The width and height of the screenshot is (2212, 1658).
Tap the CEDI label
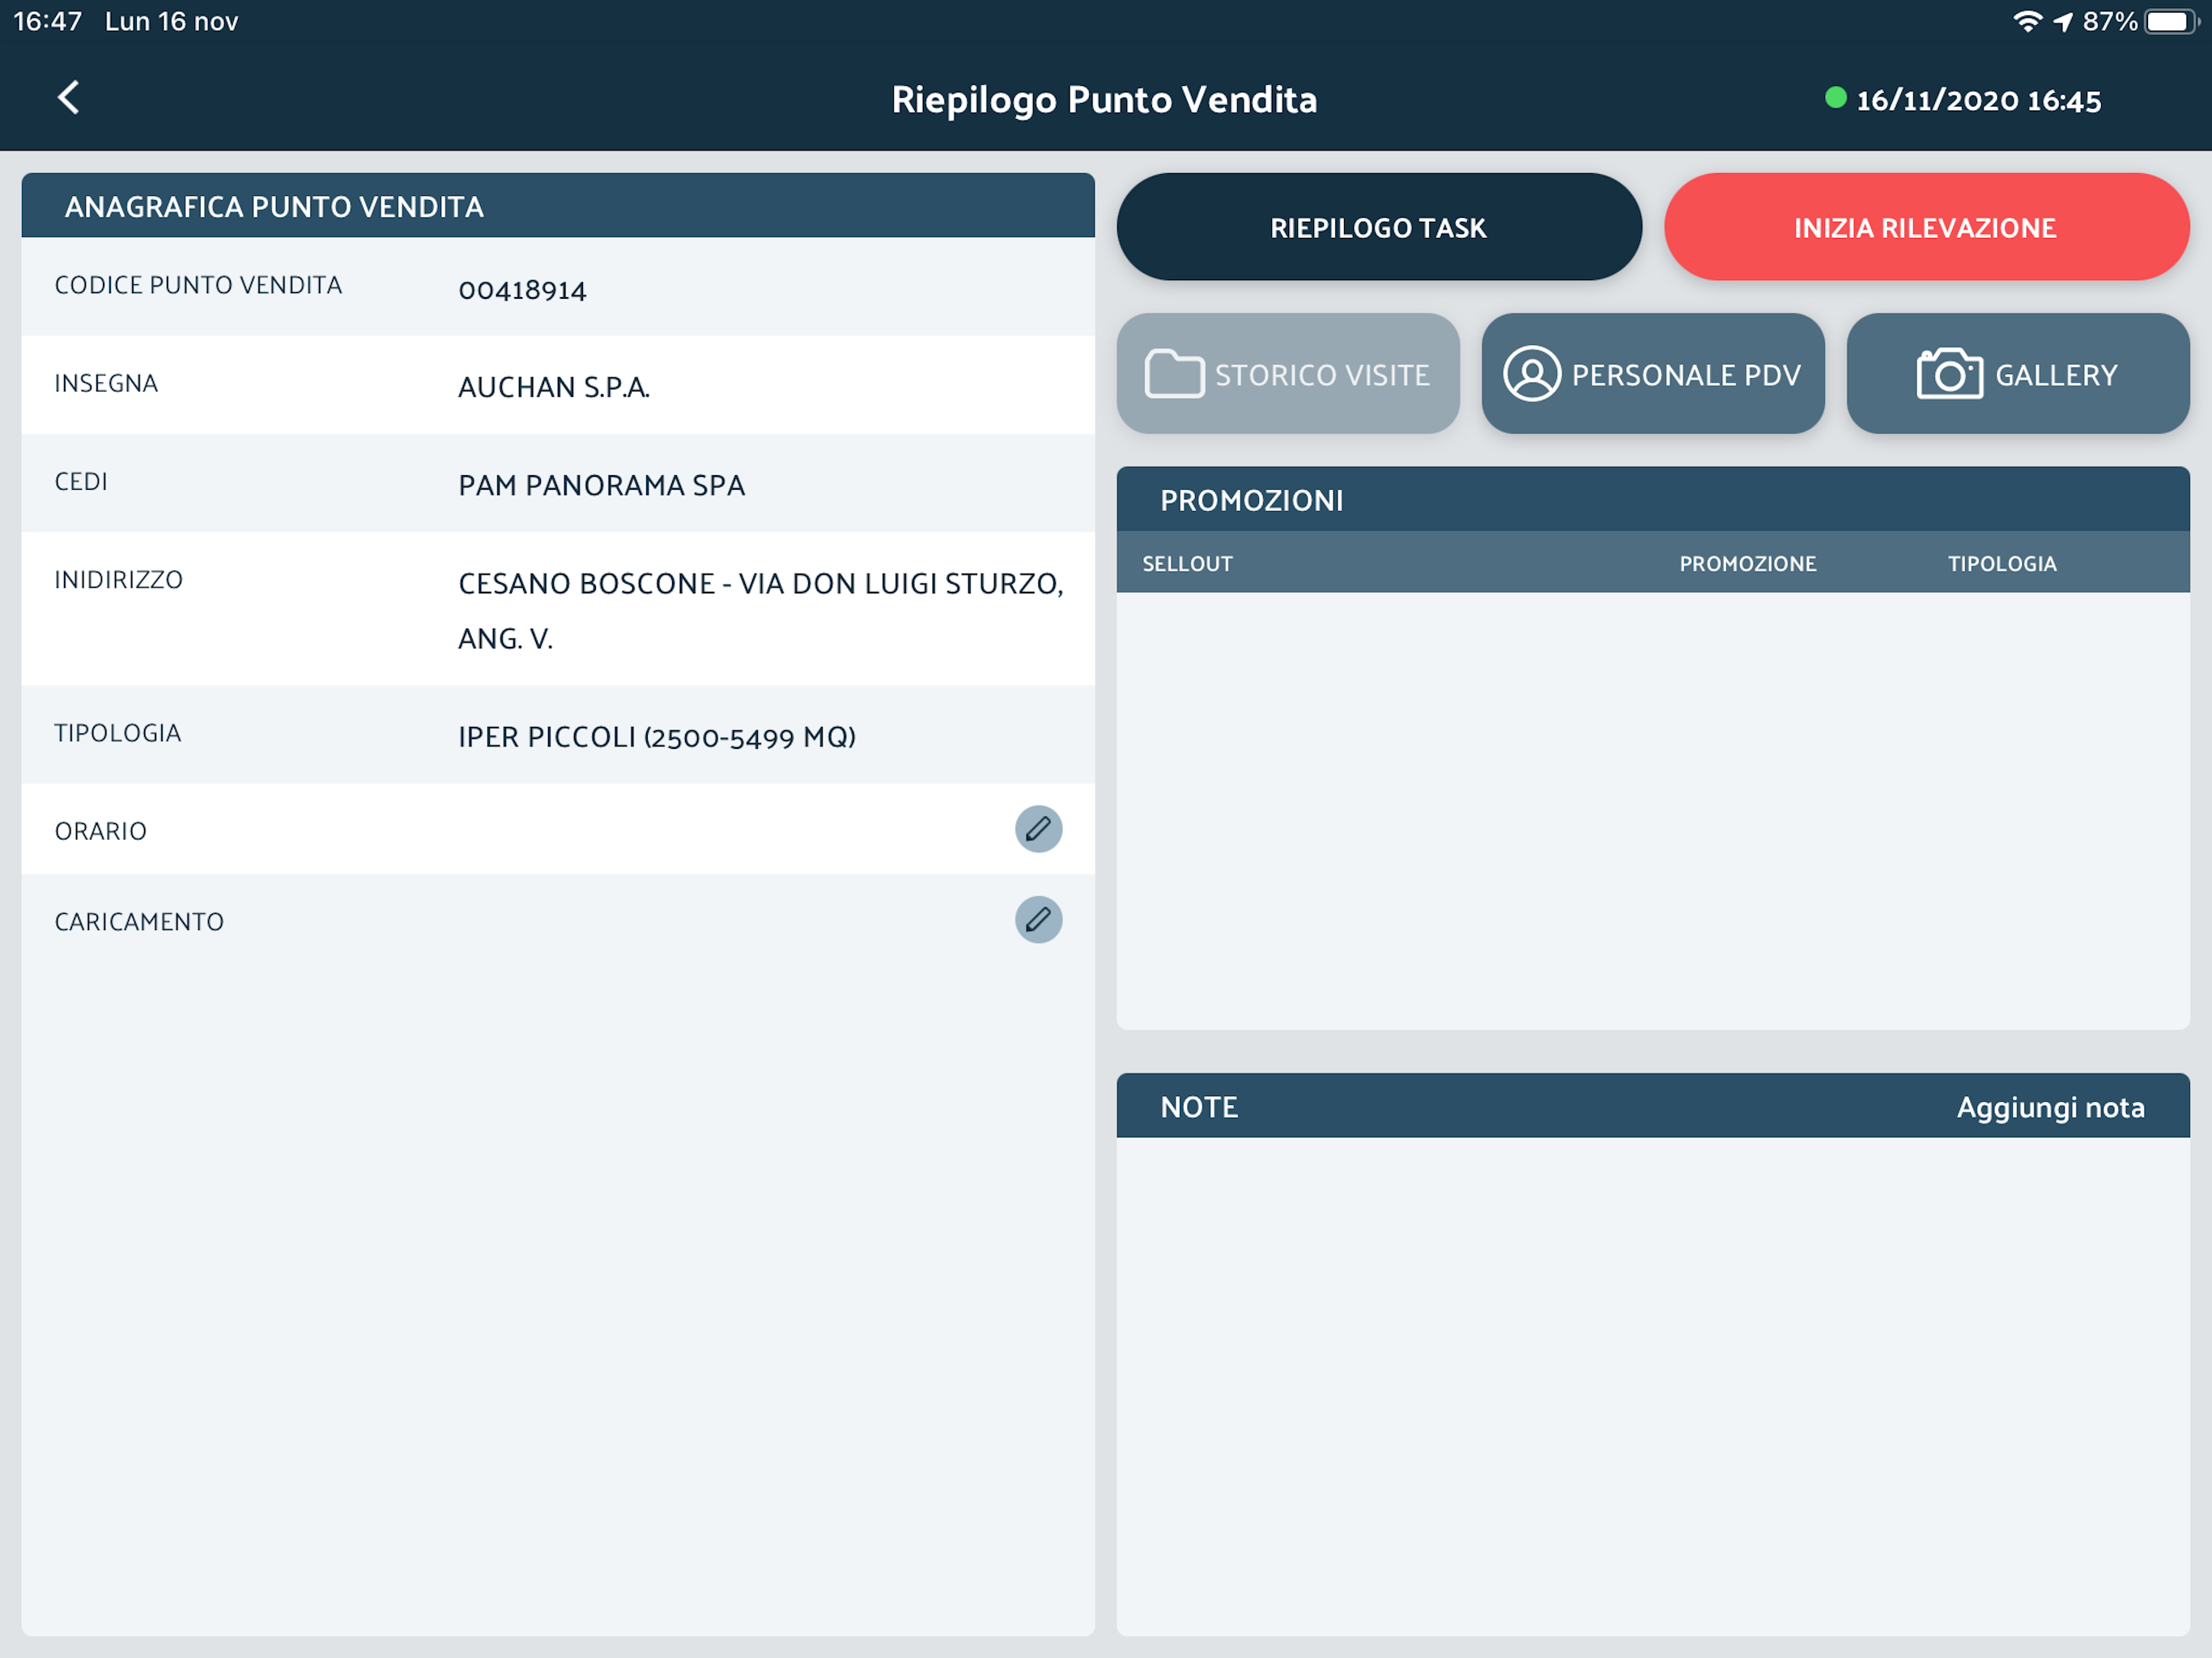point(81,481)
